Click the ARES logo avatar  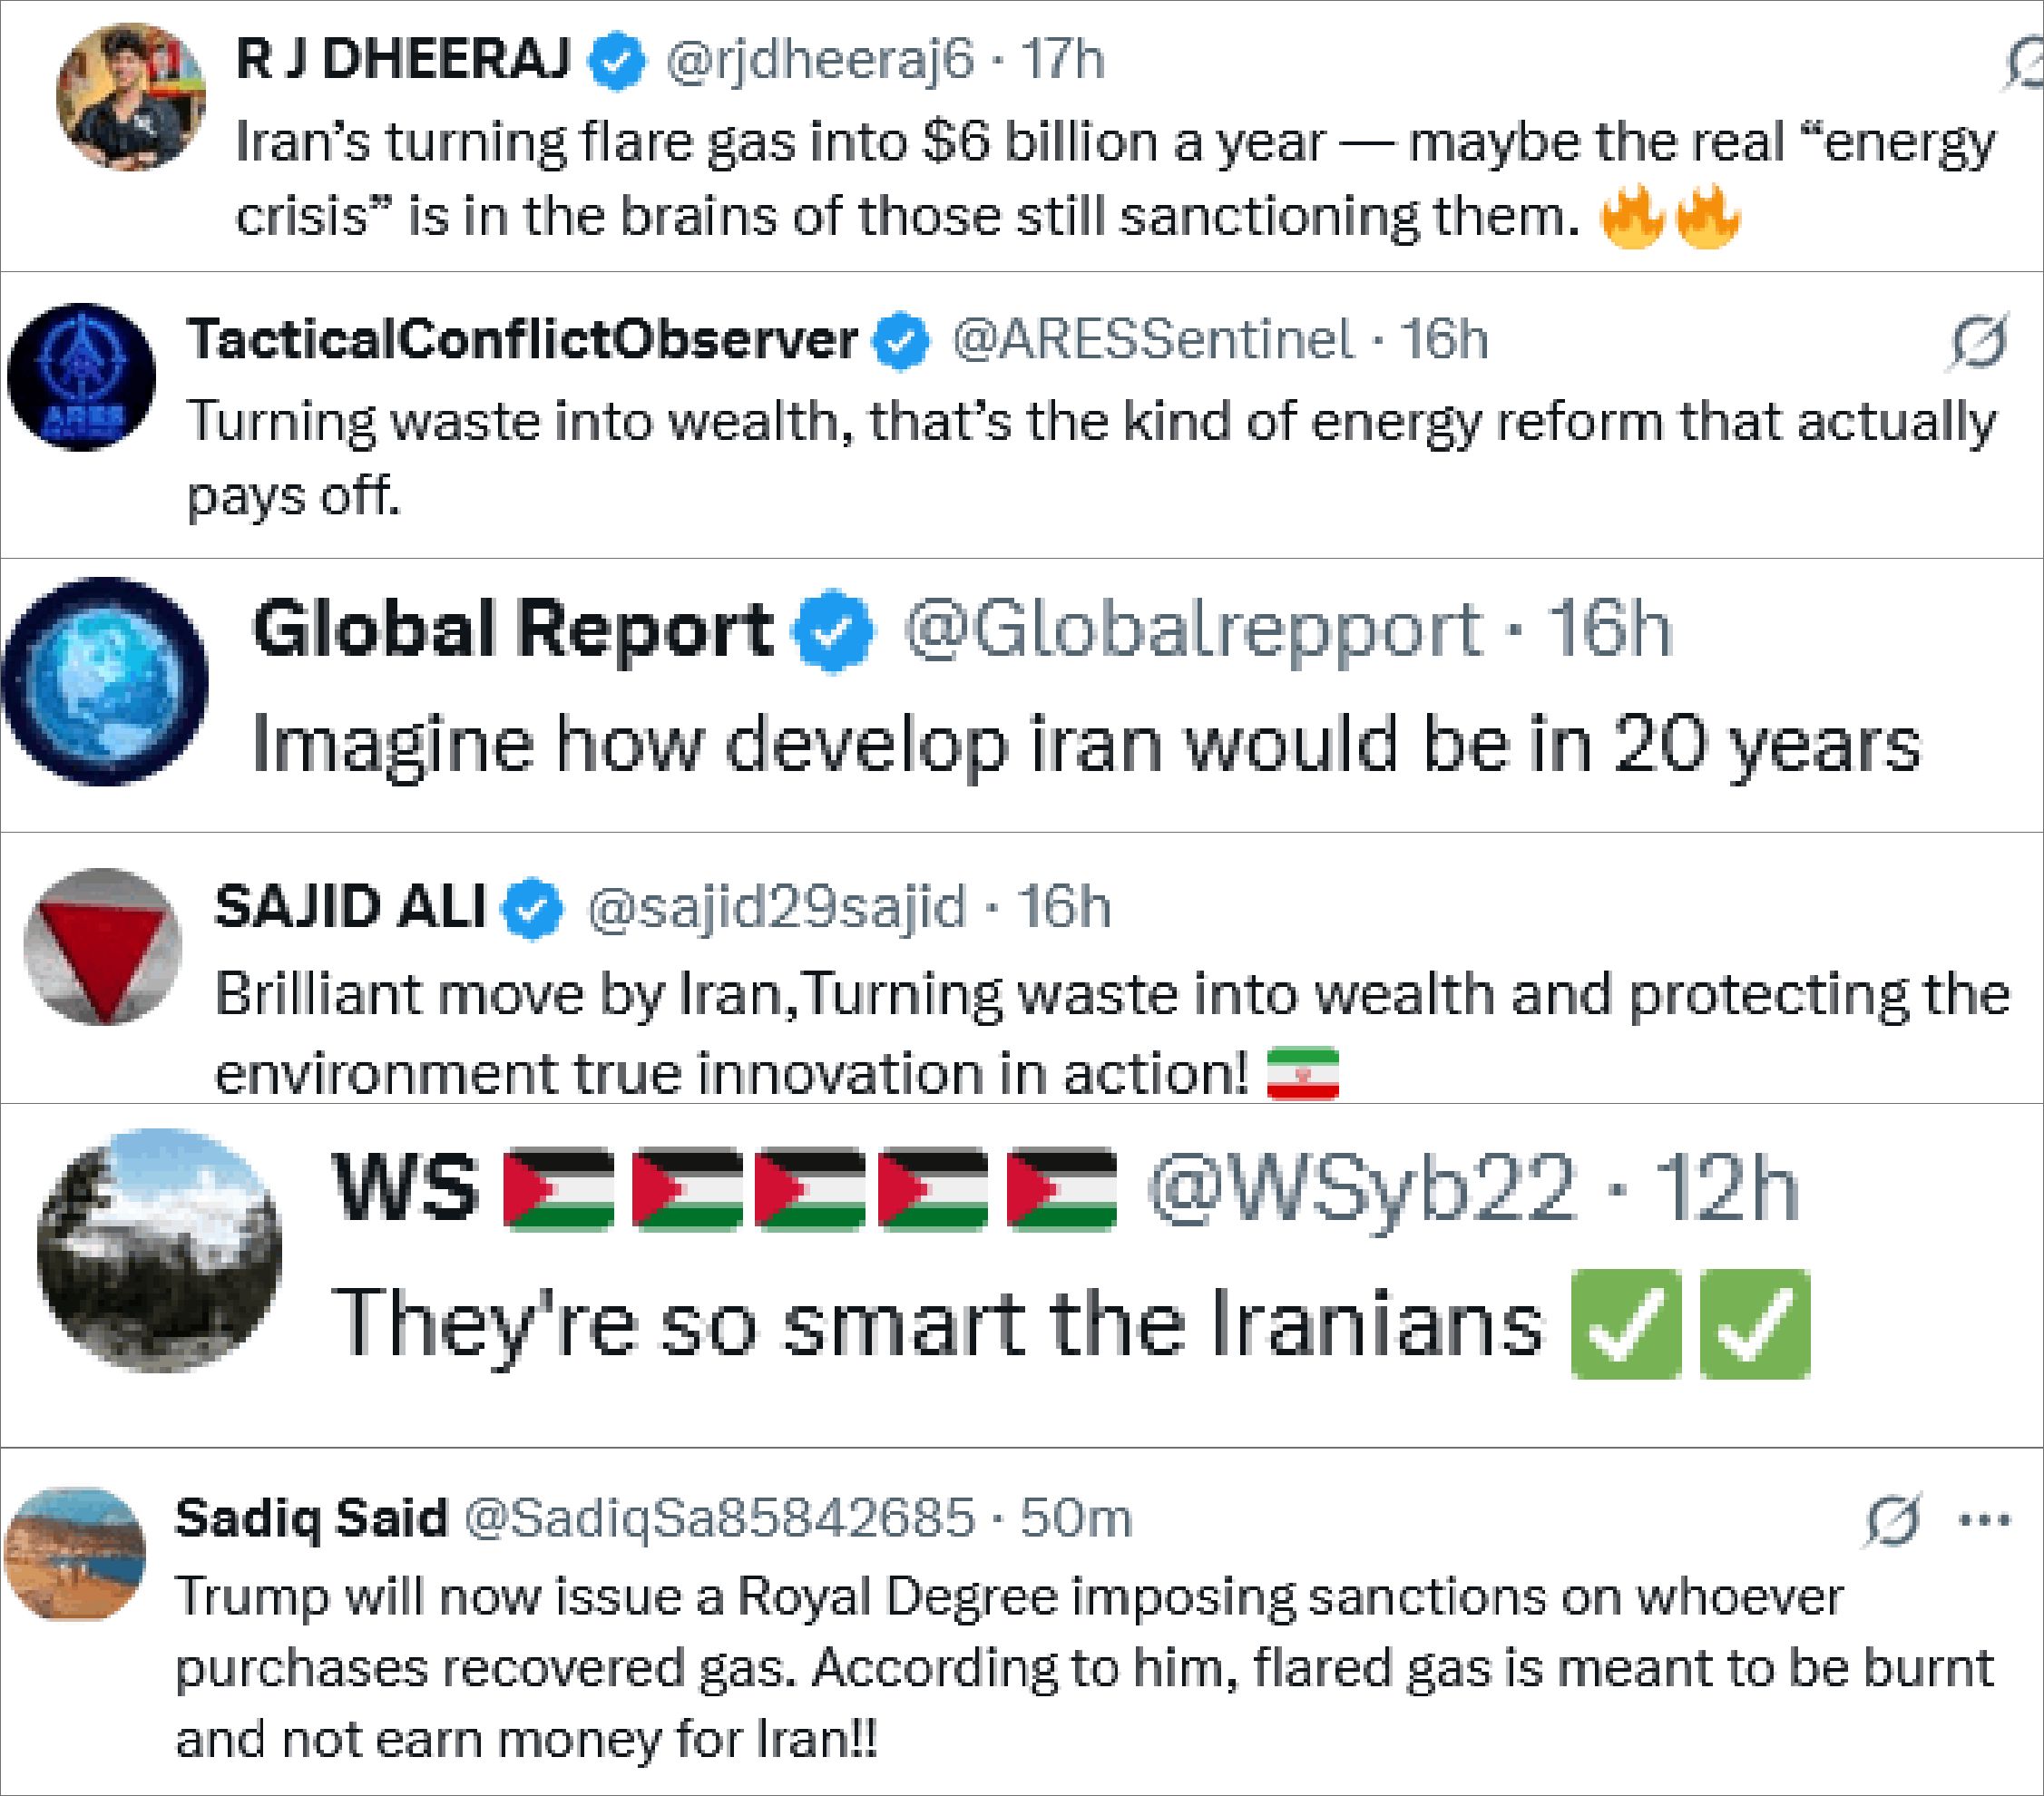tap(82, 377)
